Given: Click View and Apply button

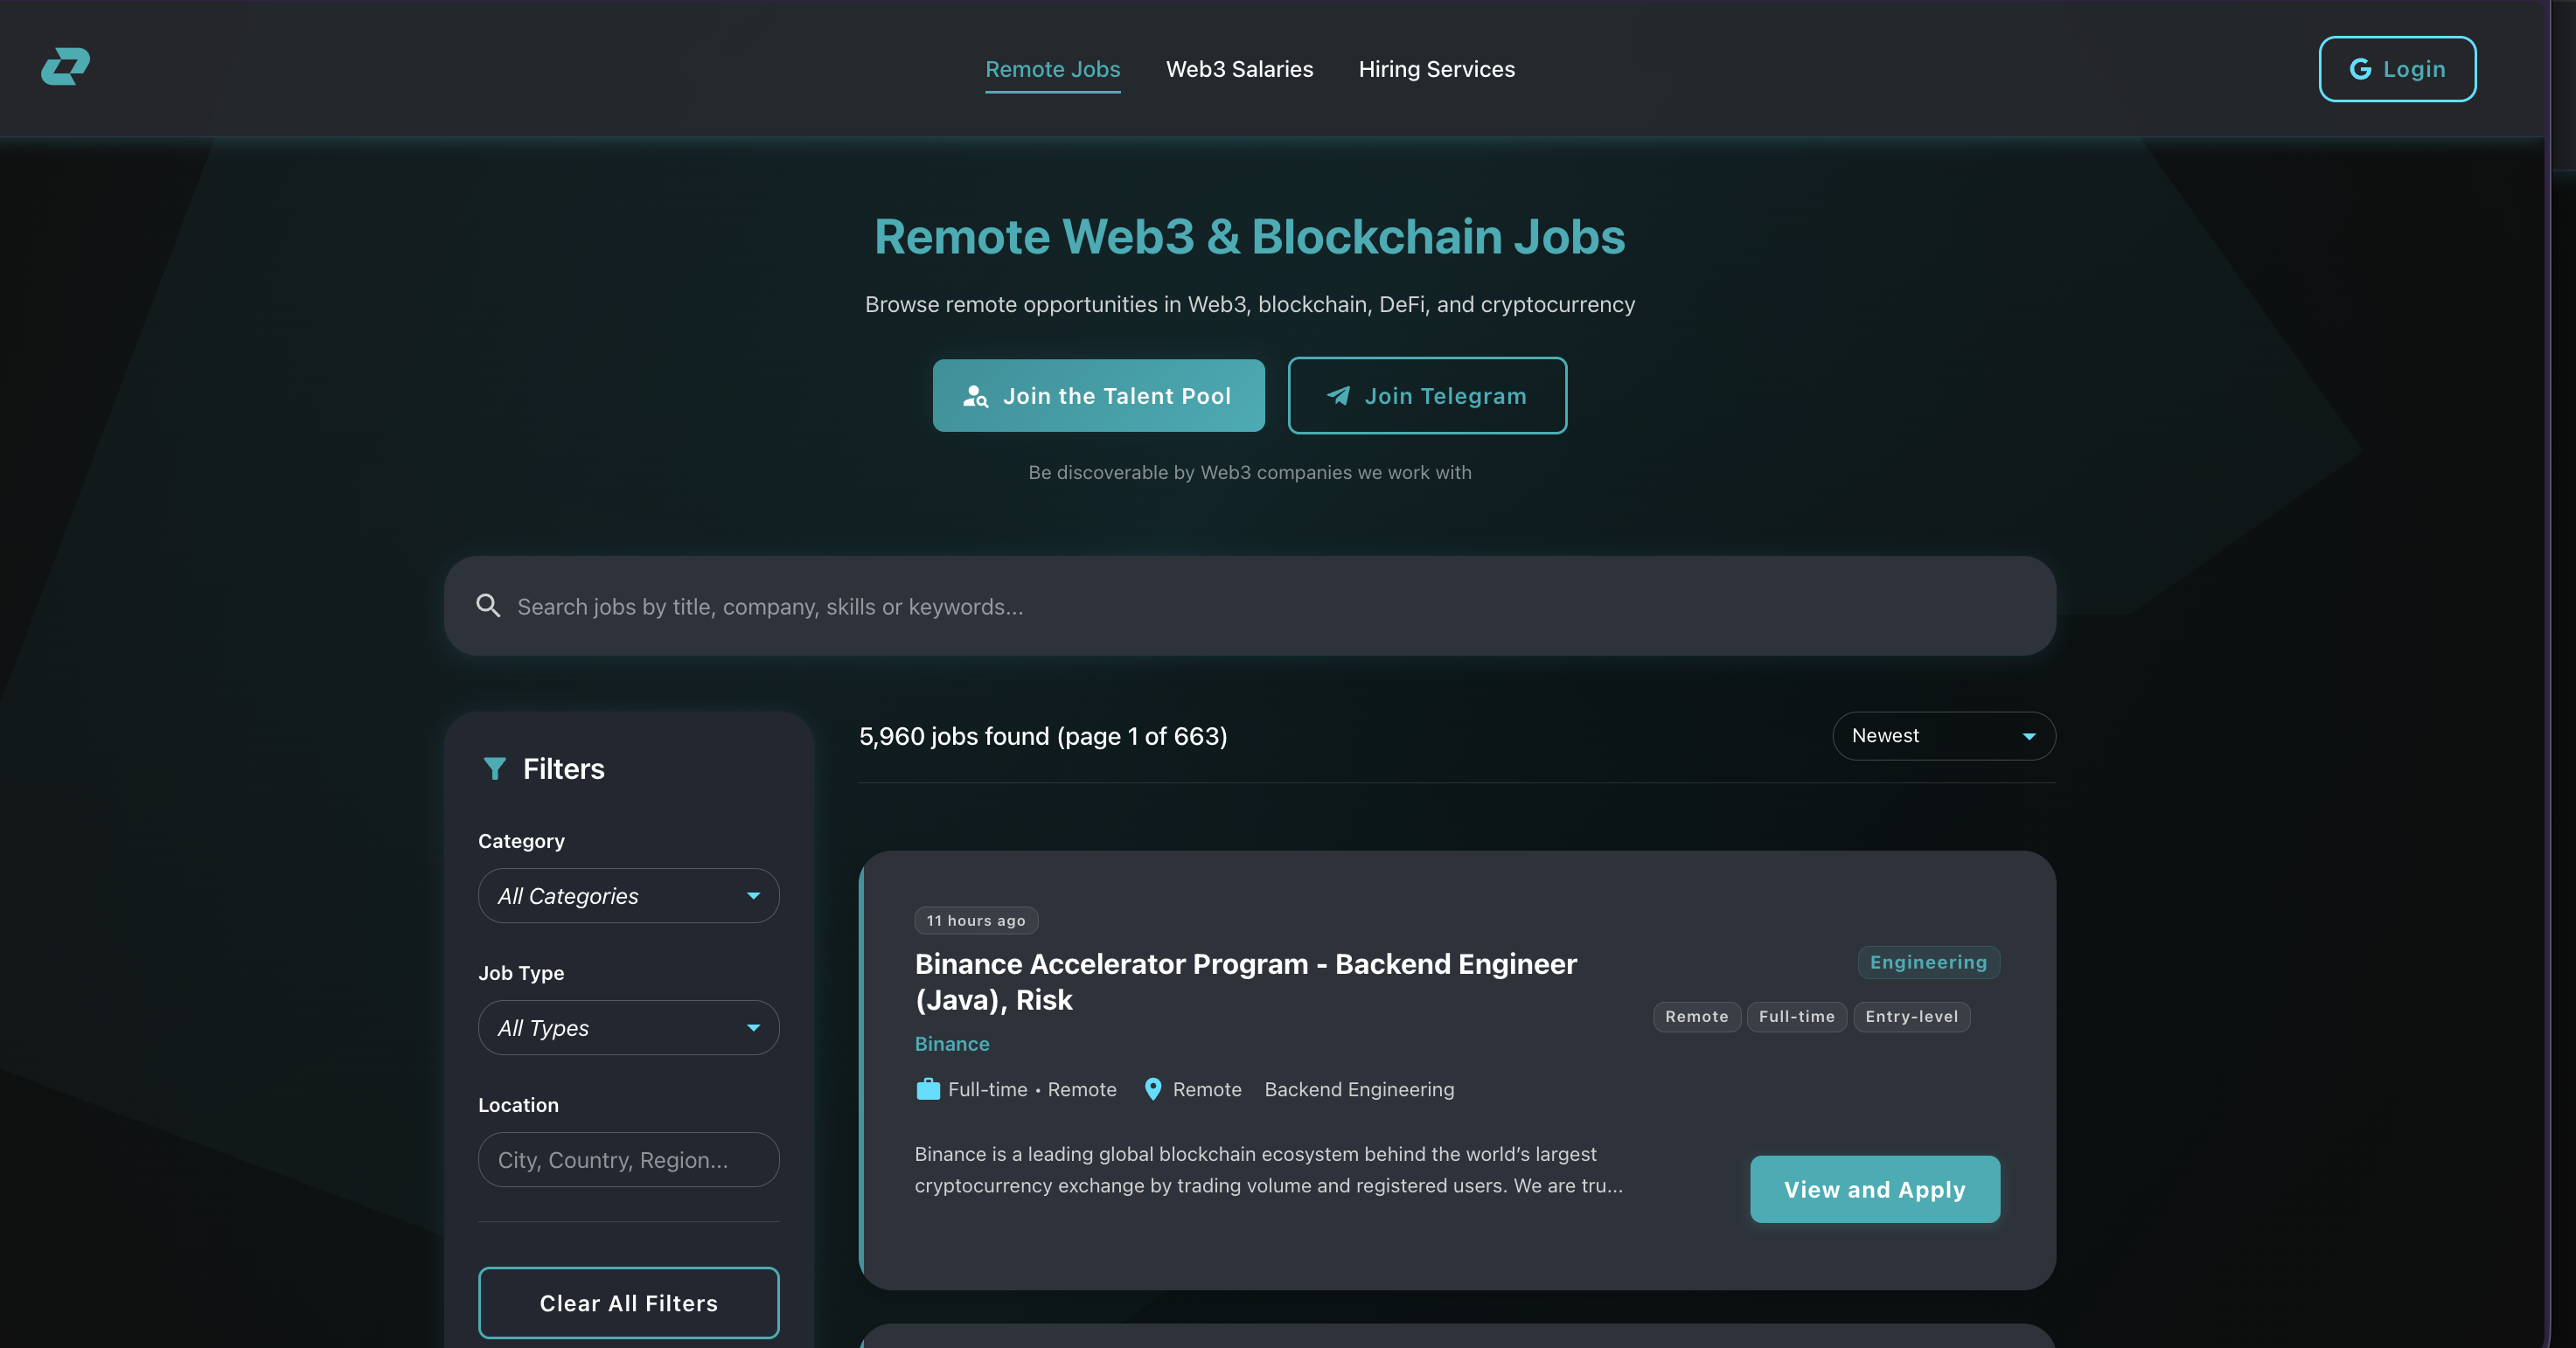Looking at the screenshot, I should click(x=1874, y=1190).
